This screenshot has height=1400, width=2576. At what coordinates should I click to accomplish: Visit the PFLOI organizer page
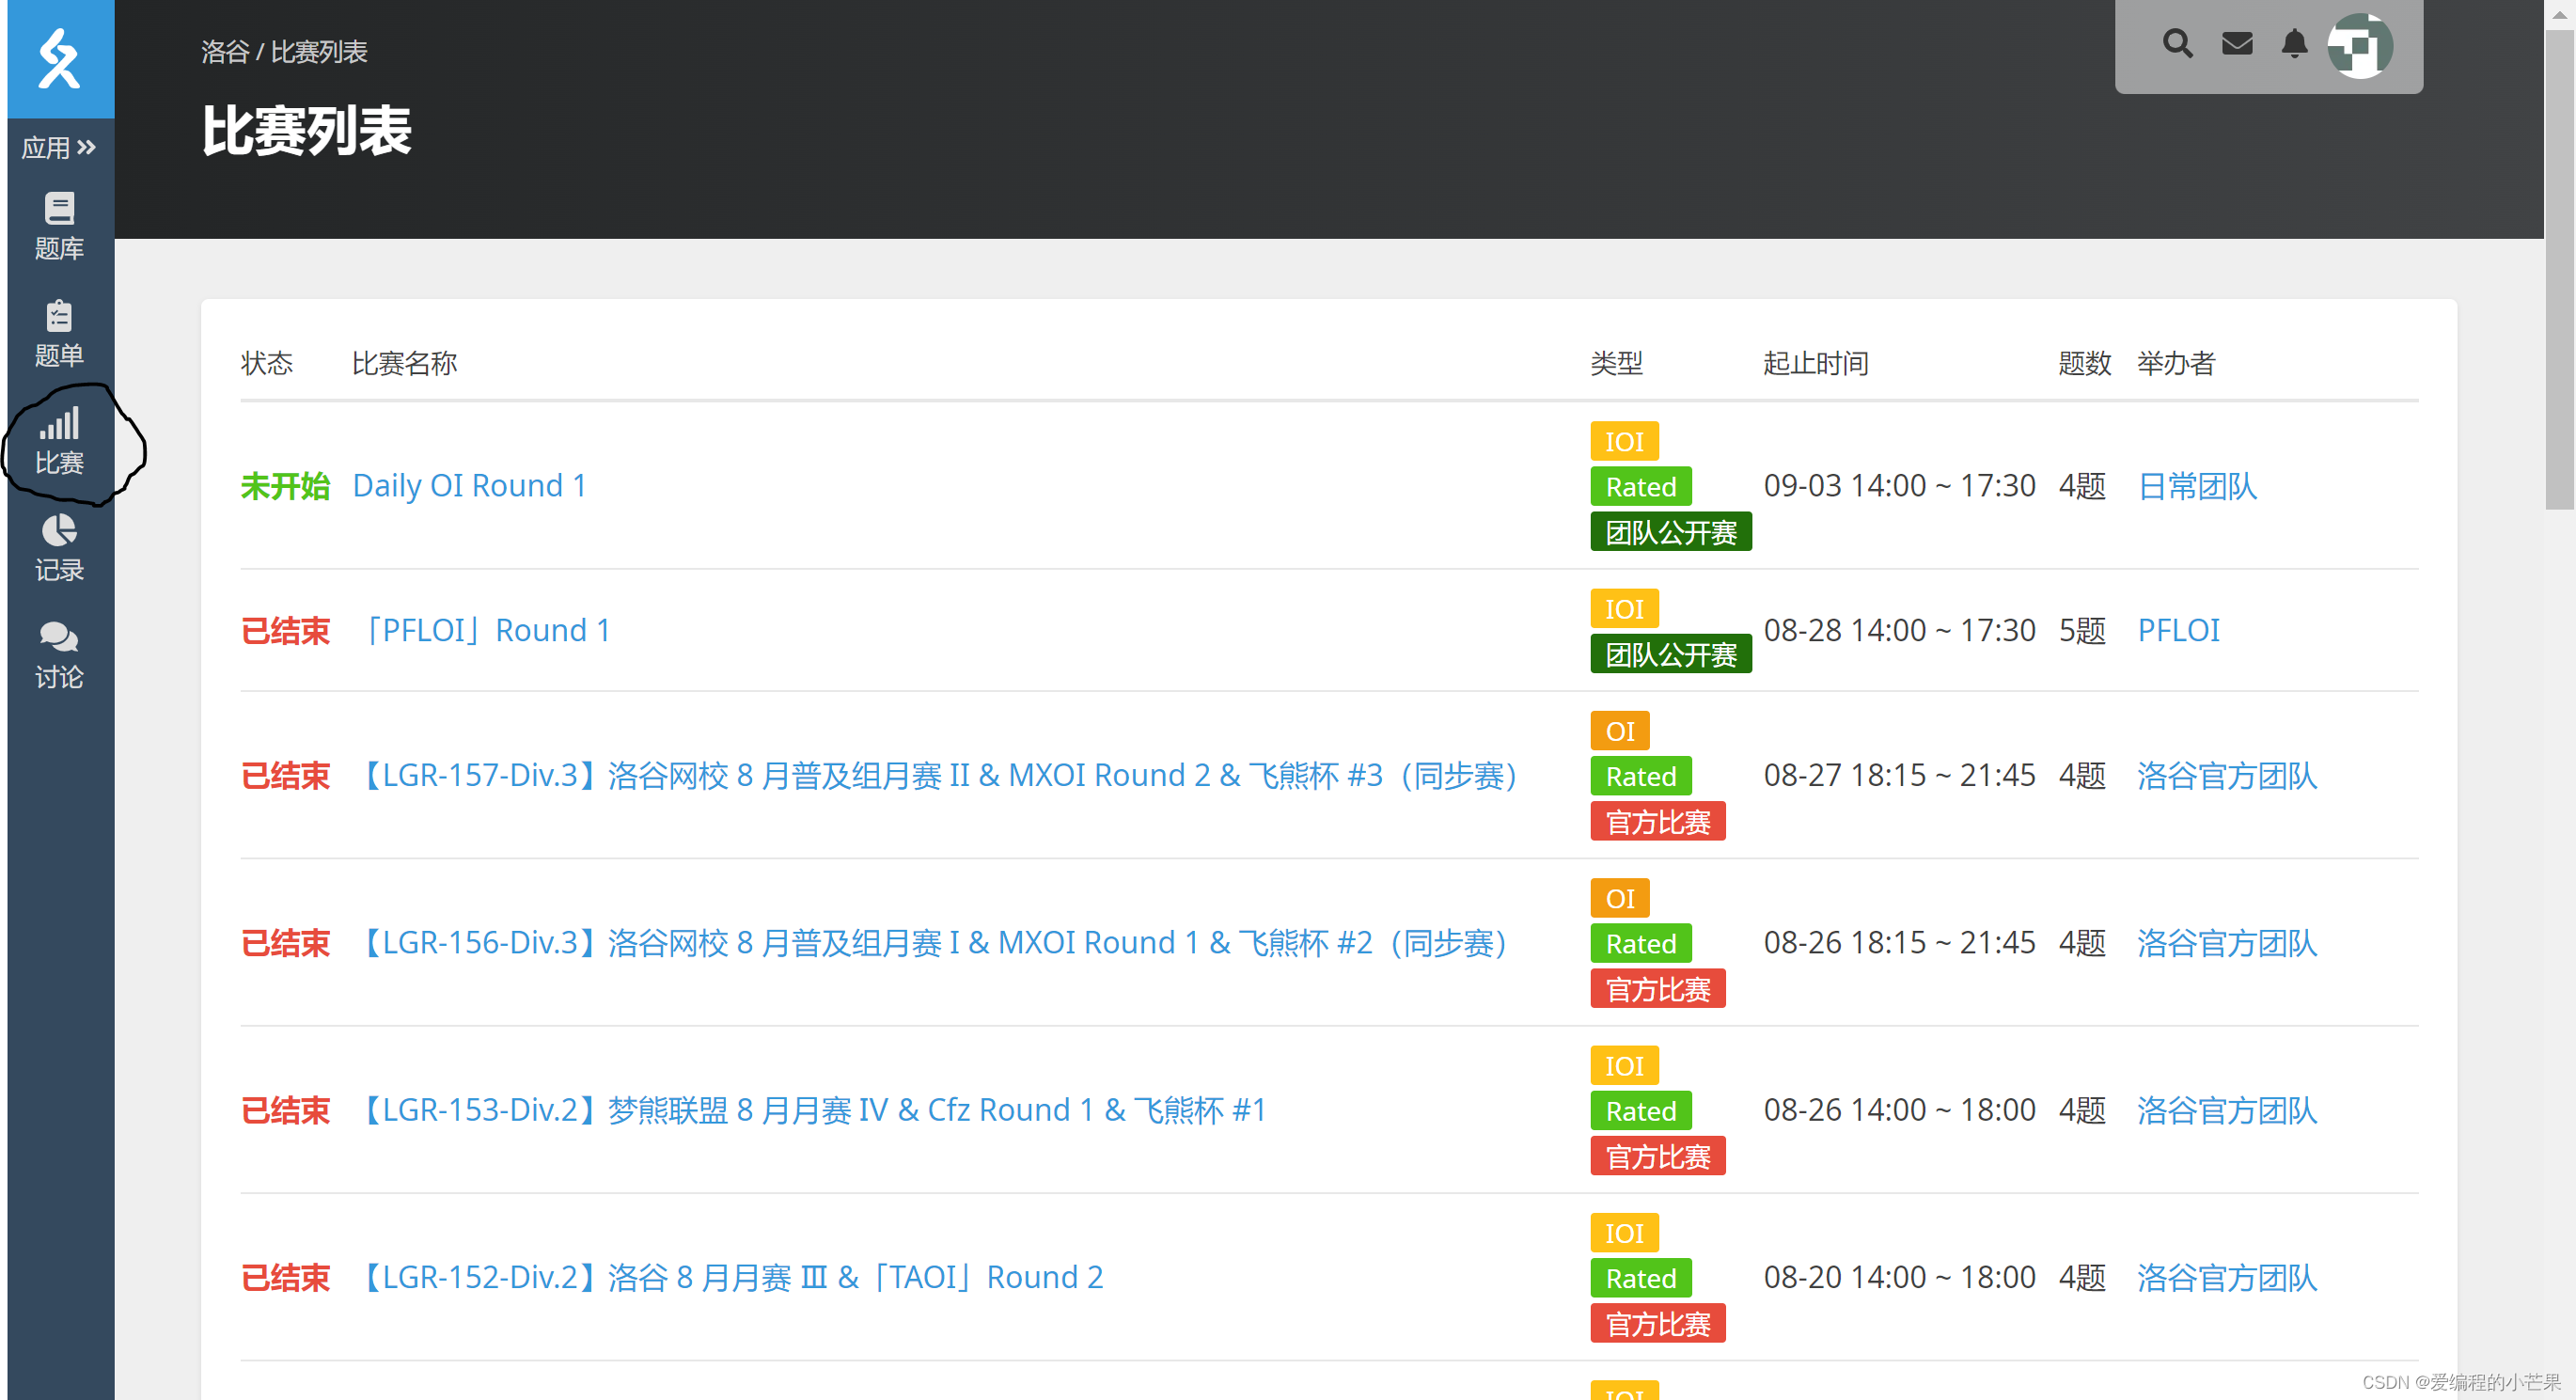tap(2178, 631)
